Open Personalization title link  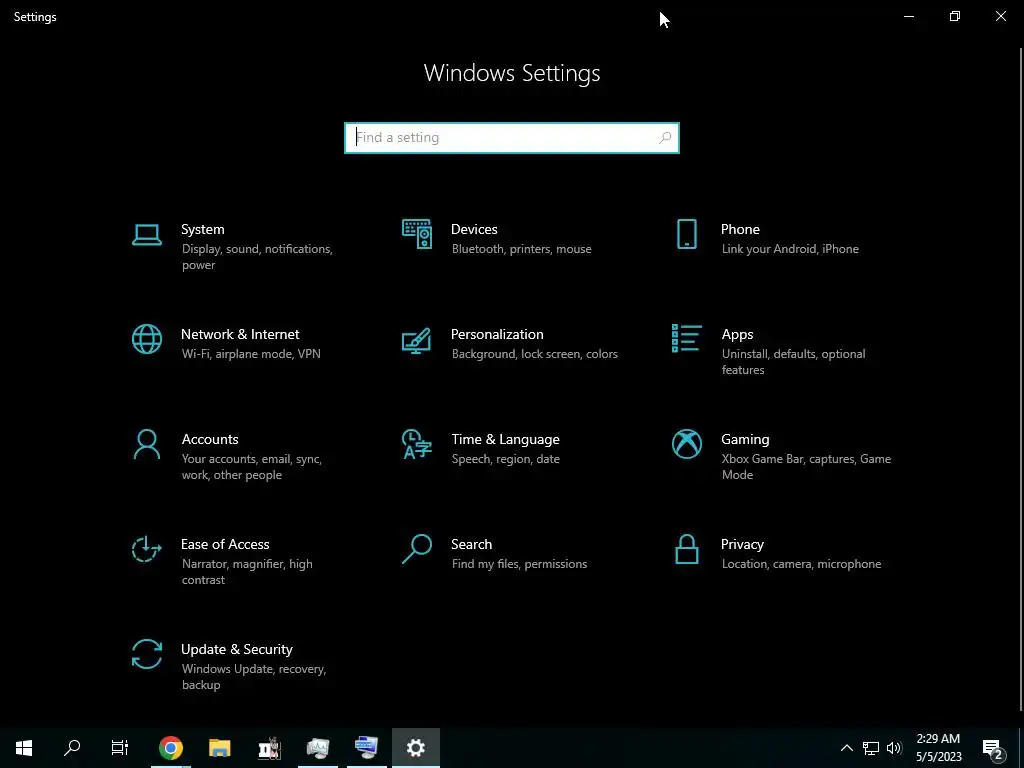(497, 334)
